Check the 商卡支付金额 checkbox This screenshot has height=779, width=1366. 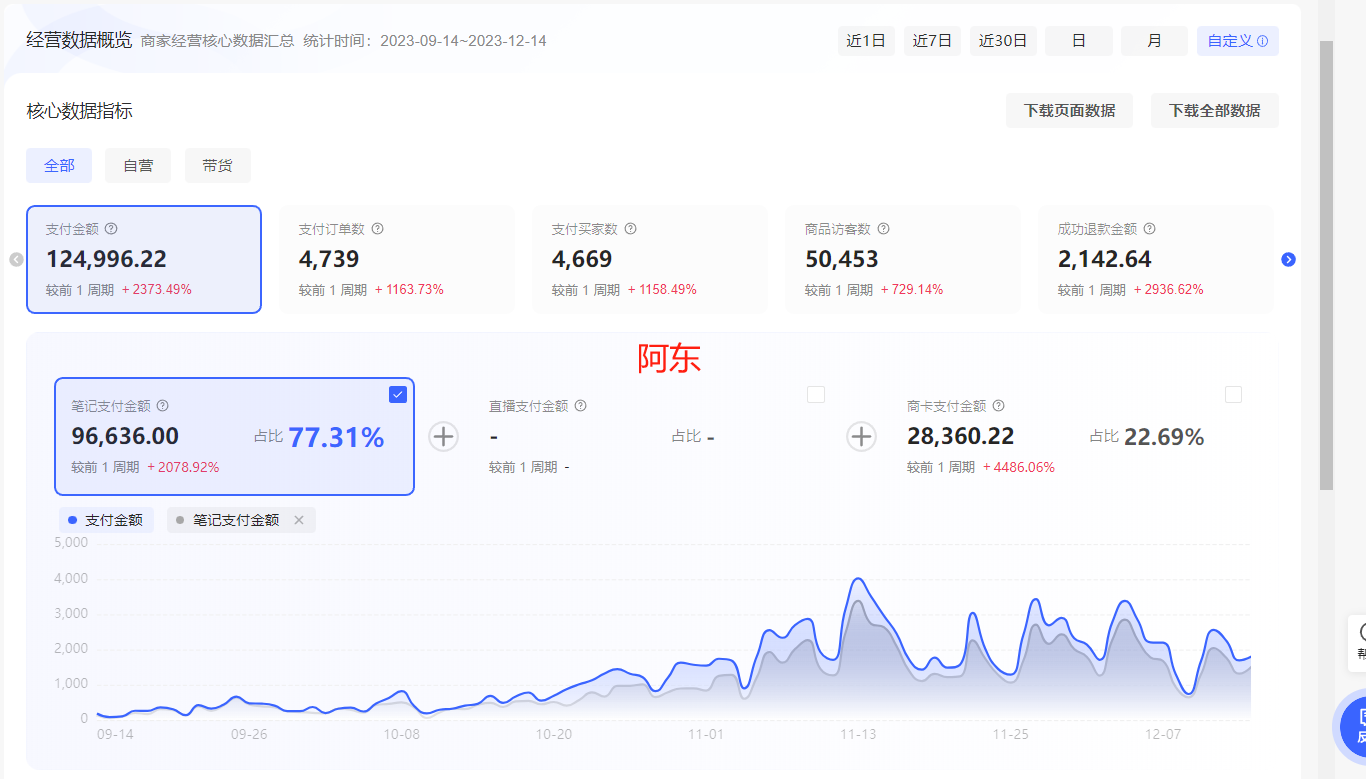coord(1233,395)
